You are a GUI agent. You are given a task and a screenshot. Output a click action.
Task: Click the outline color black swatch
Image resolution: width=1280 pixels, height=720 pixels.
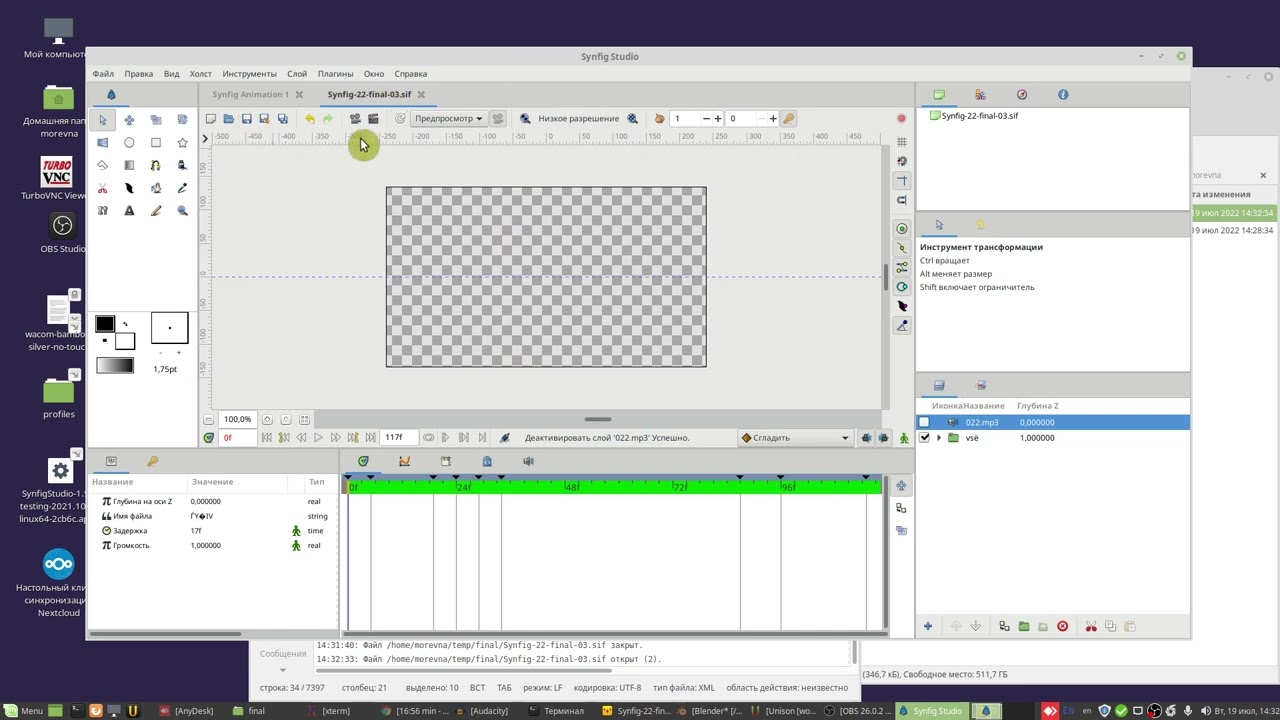pos(105,324)
